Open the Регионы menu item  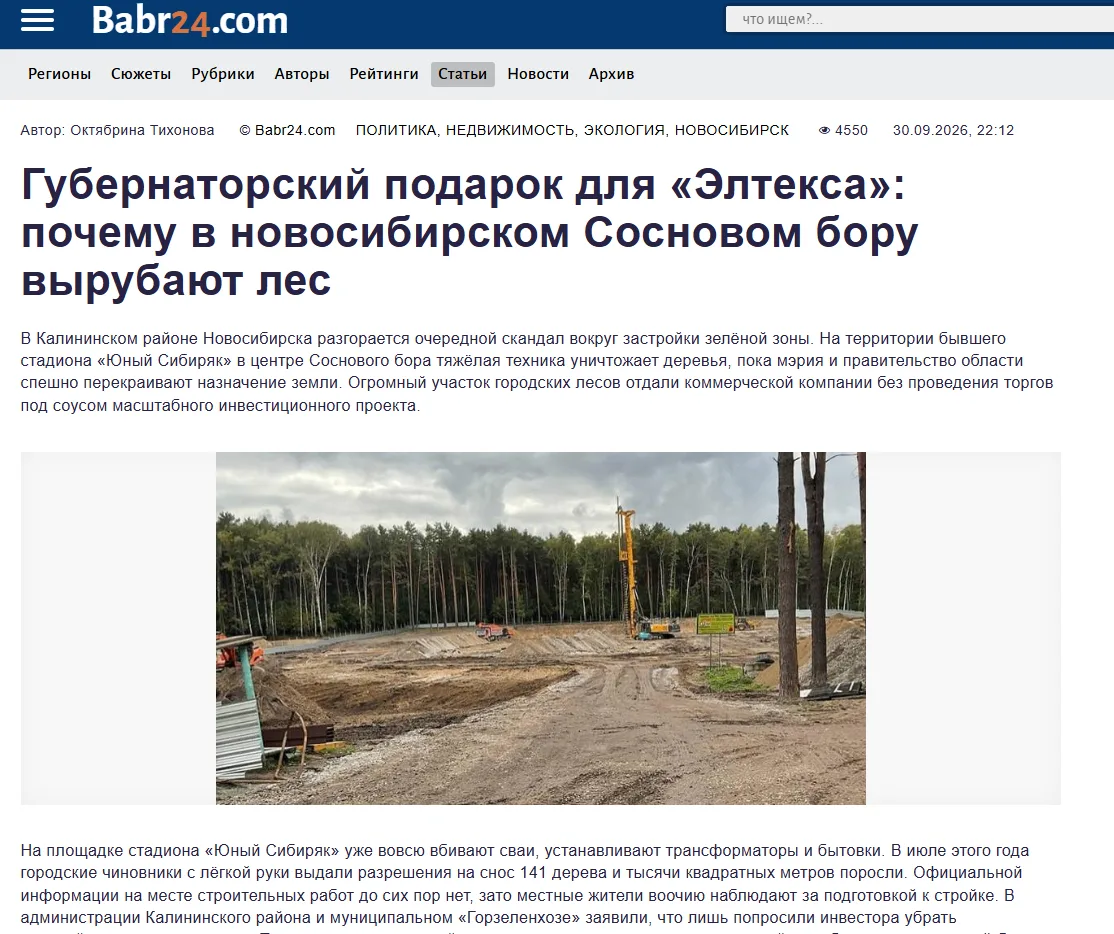tap(60, 74)
